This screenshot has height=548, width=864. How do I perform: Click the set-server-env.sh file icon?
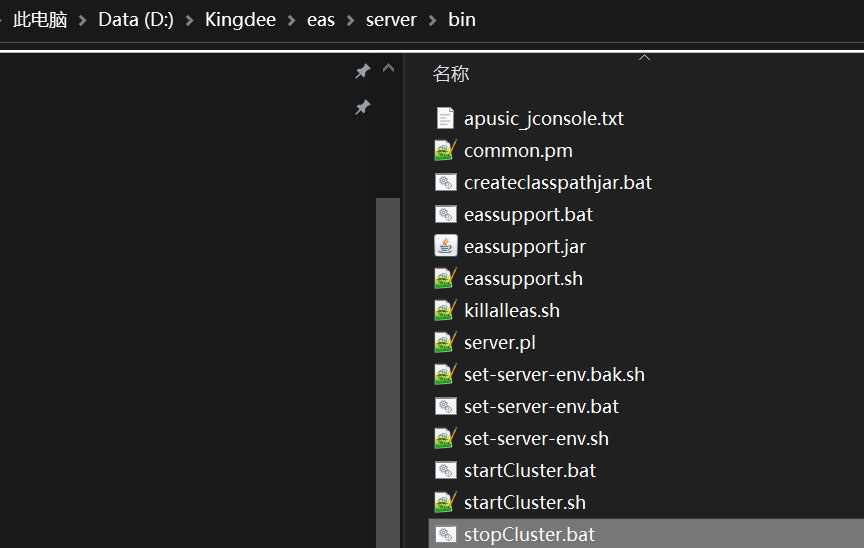tap(445, 438)
